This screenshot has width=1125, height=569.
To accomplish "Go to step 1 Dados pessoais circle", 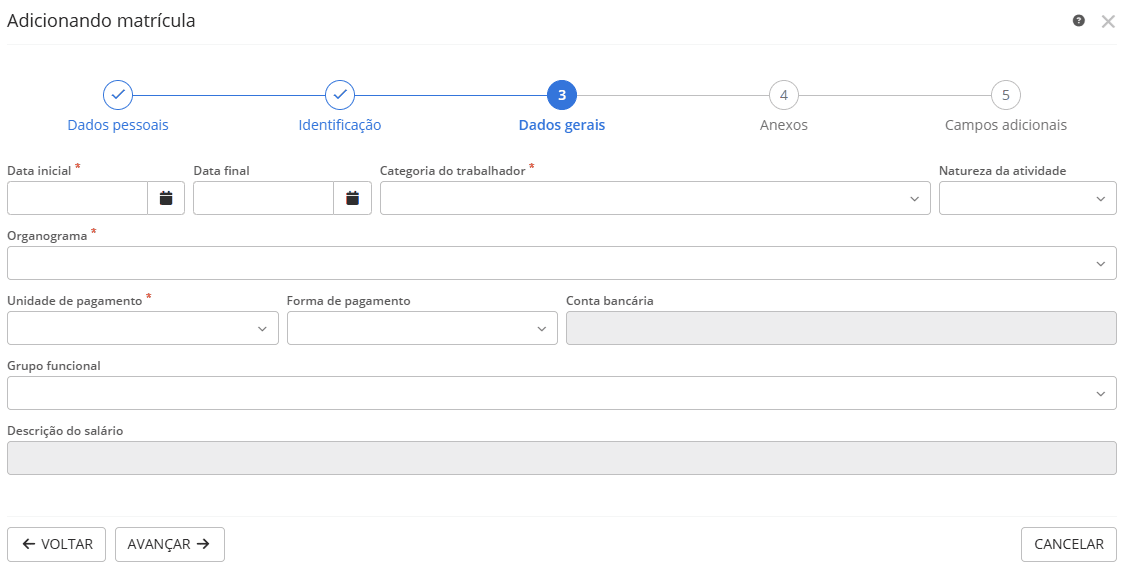I will click(x=118, y=95).
